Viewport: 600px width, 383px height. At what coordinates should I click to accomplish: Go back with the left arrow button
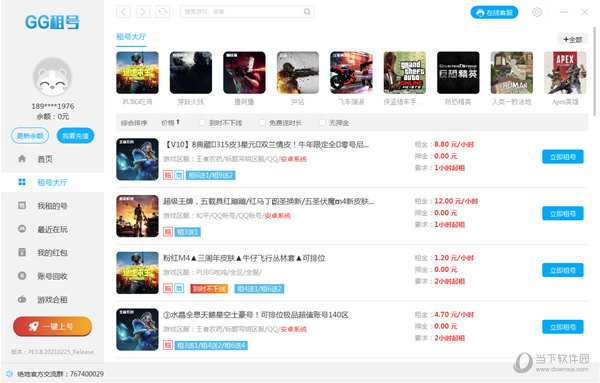click(123, 12)
